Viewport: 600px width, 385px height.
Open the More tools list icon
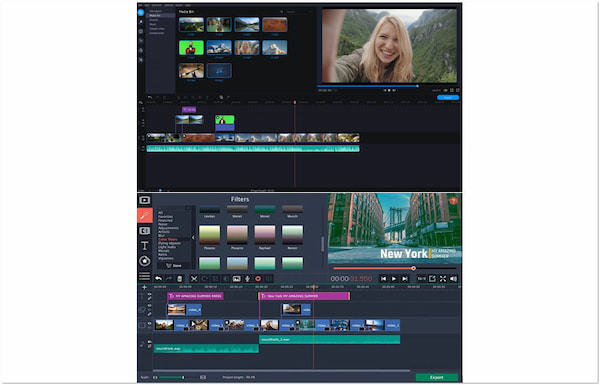click(x=145, y=276)
